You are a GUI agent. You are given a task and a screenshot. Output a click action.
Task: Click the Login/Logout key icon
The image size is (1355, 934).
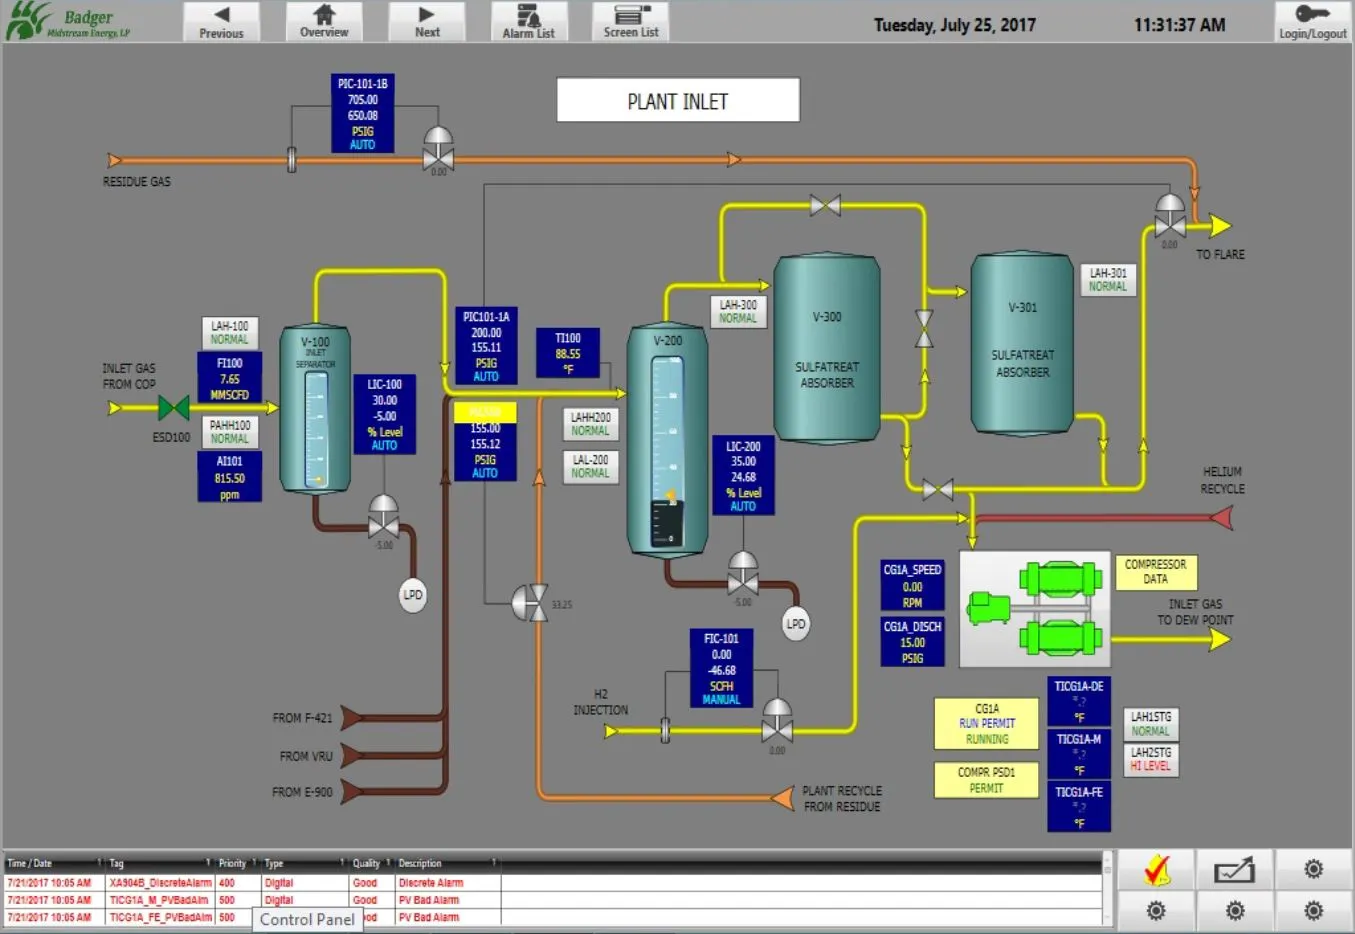coord(1311,21)
